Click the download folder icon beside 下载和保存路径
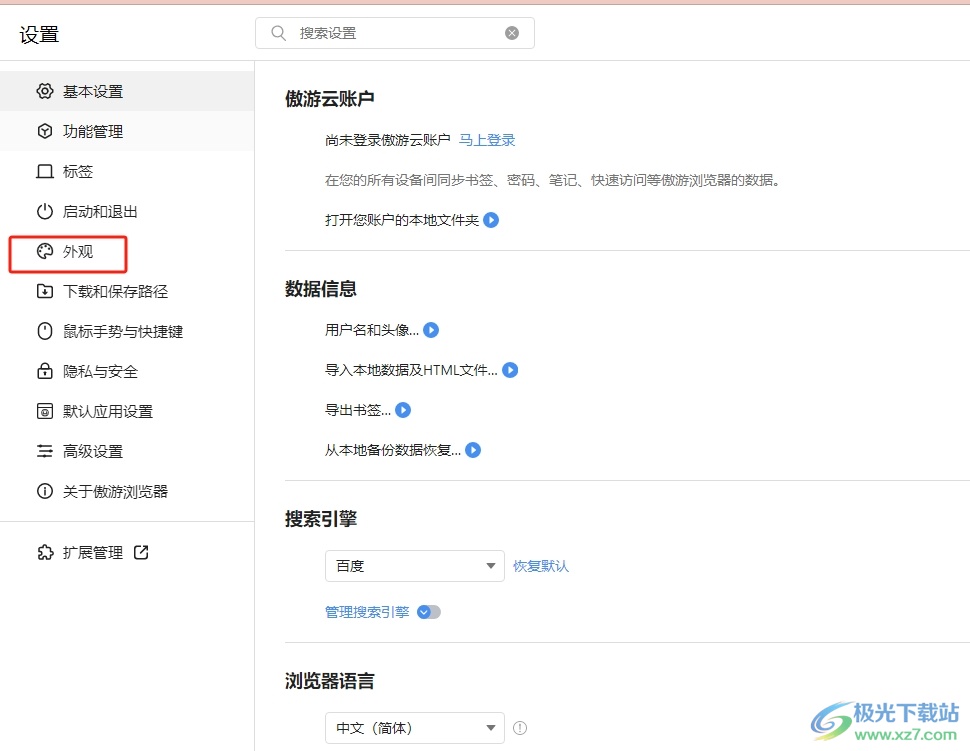Image resolution: width=970 pixels, height=751 pixels. [x=45, y=291]
